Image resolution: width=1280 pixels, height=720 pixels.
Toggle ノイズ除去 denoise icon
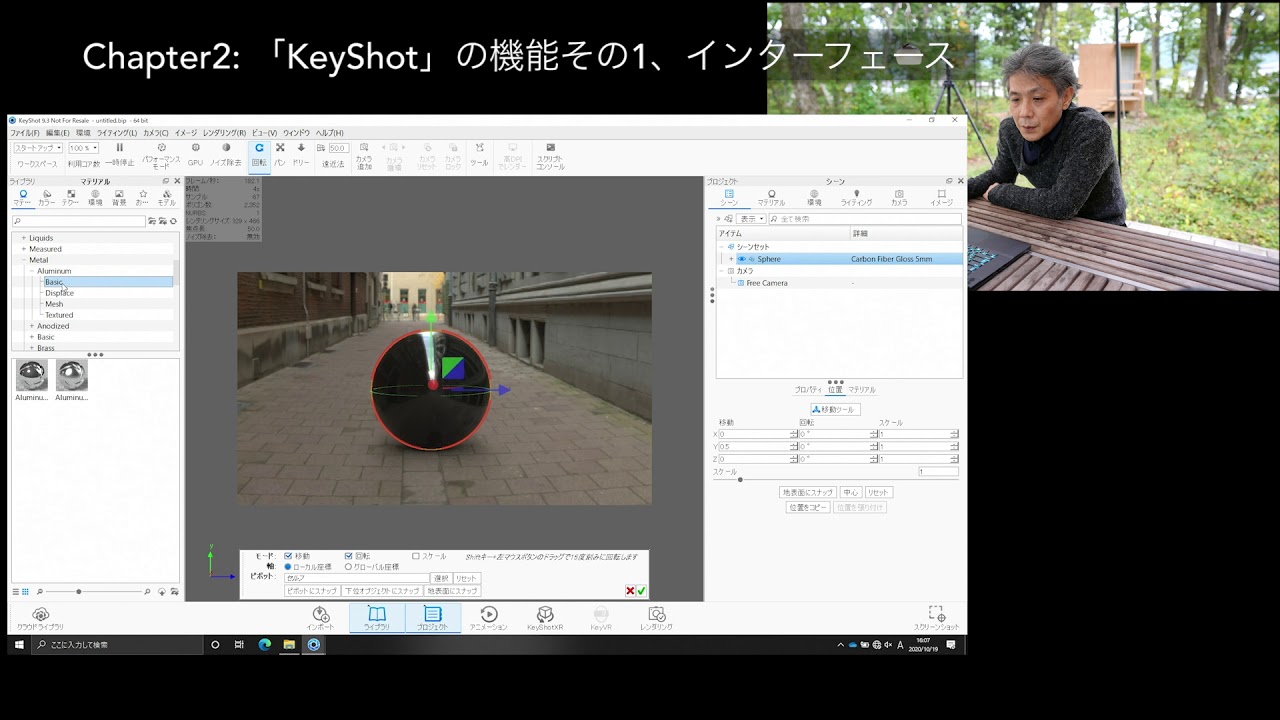coord(225,154)
